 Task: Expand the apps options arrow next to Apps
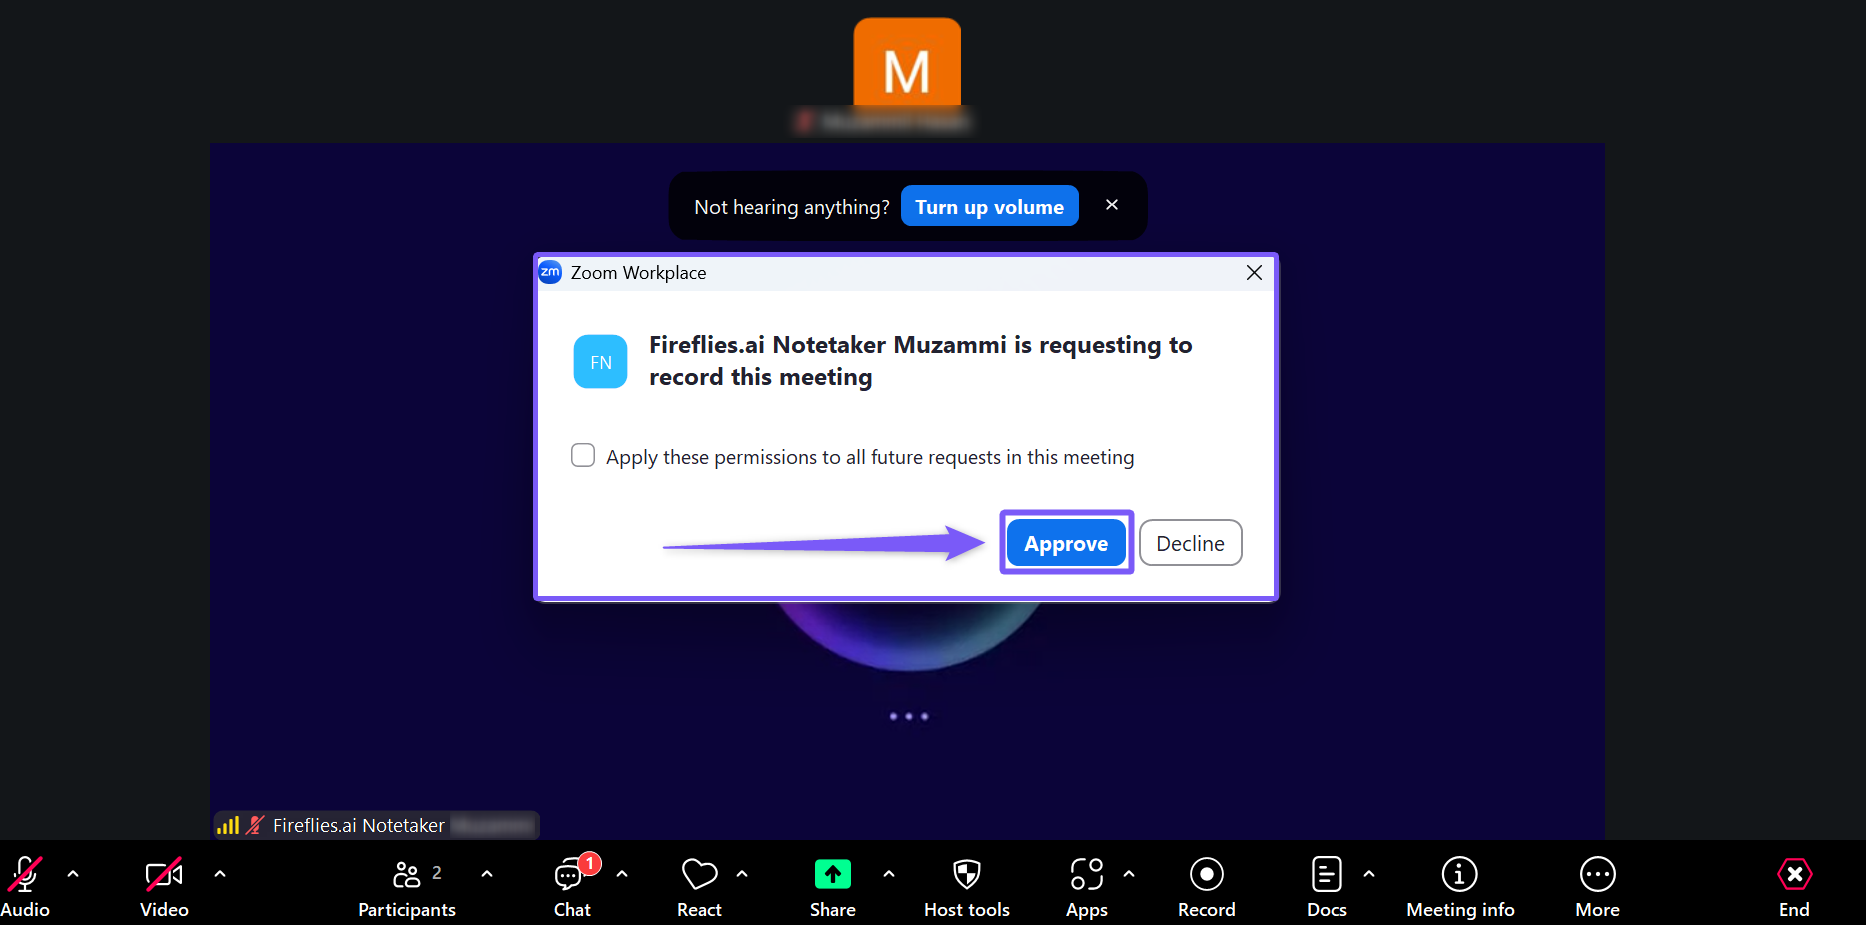[x=1129, y=874]
